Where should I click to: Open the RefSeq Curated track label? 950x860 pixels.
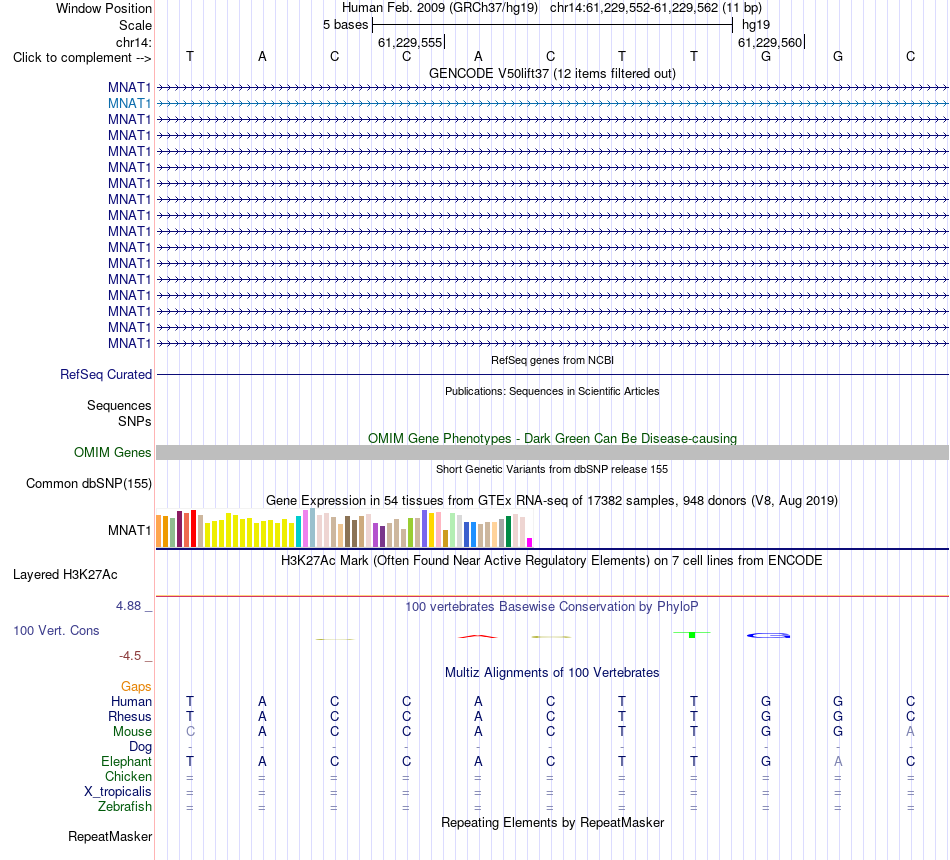point(106,375)
